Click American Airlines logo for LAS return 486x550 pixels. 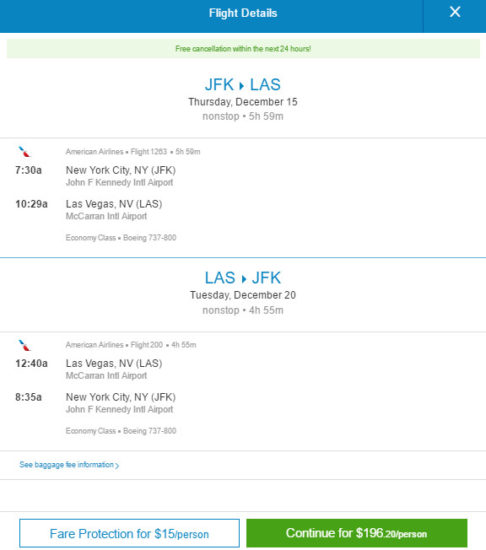coord(24,346)
